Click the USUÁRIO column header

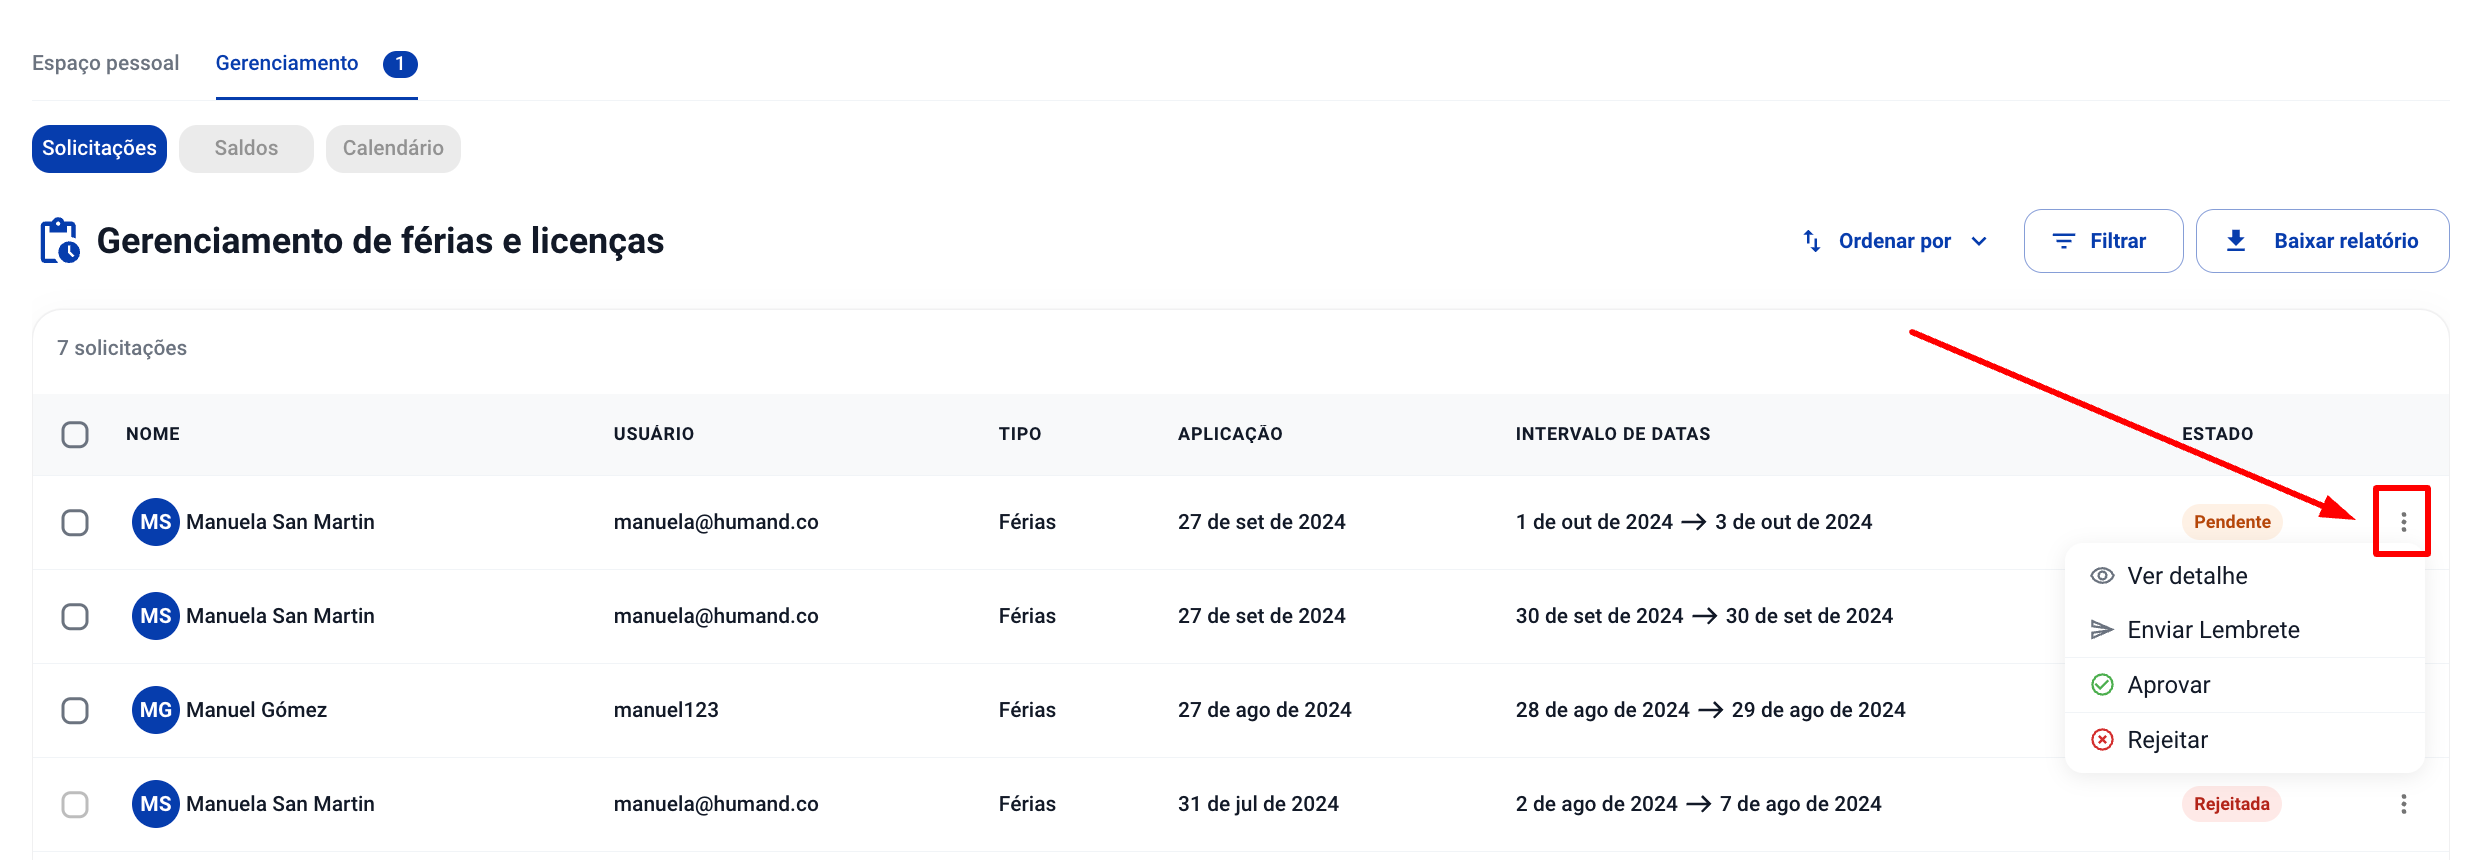(654, 434)
